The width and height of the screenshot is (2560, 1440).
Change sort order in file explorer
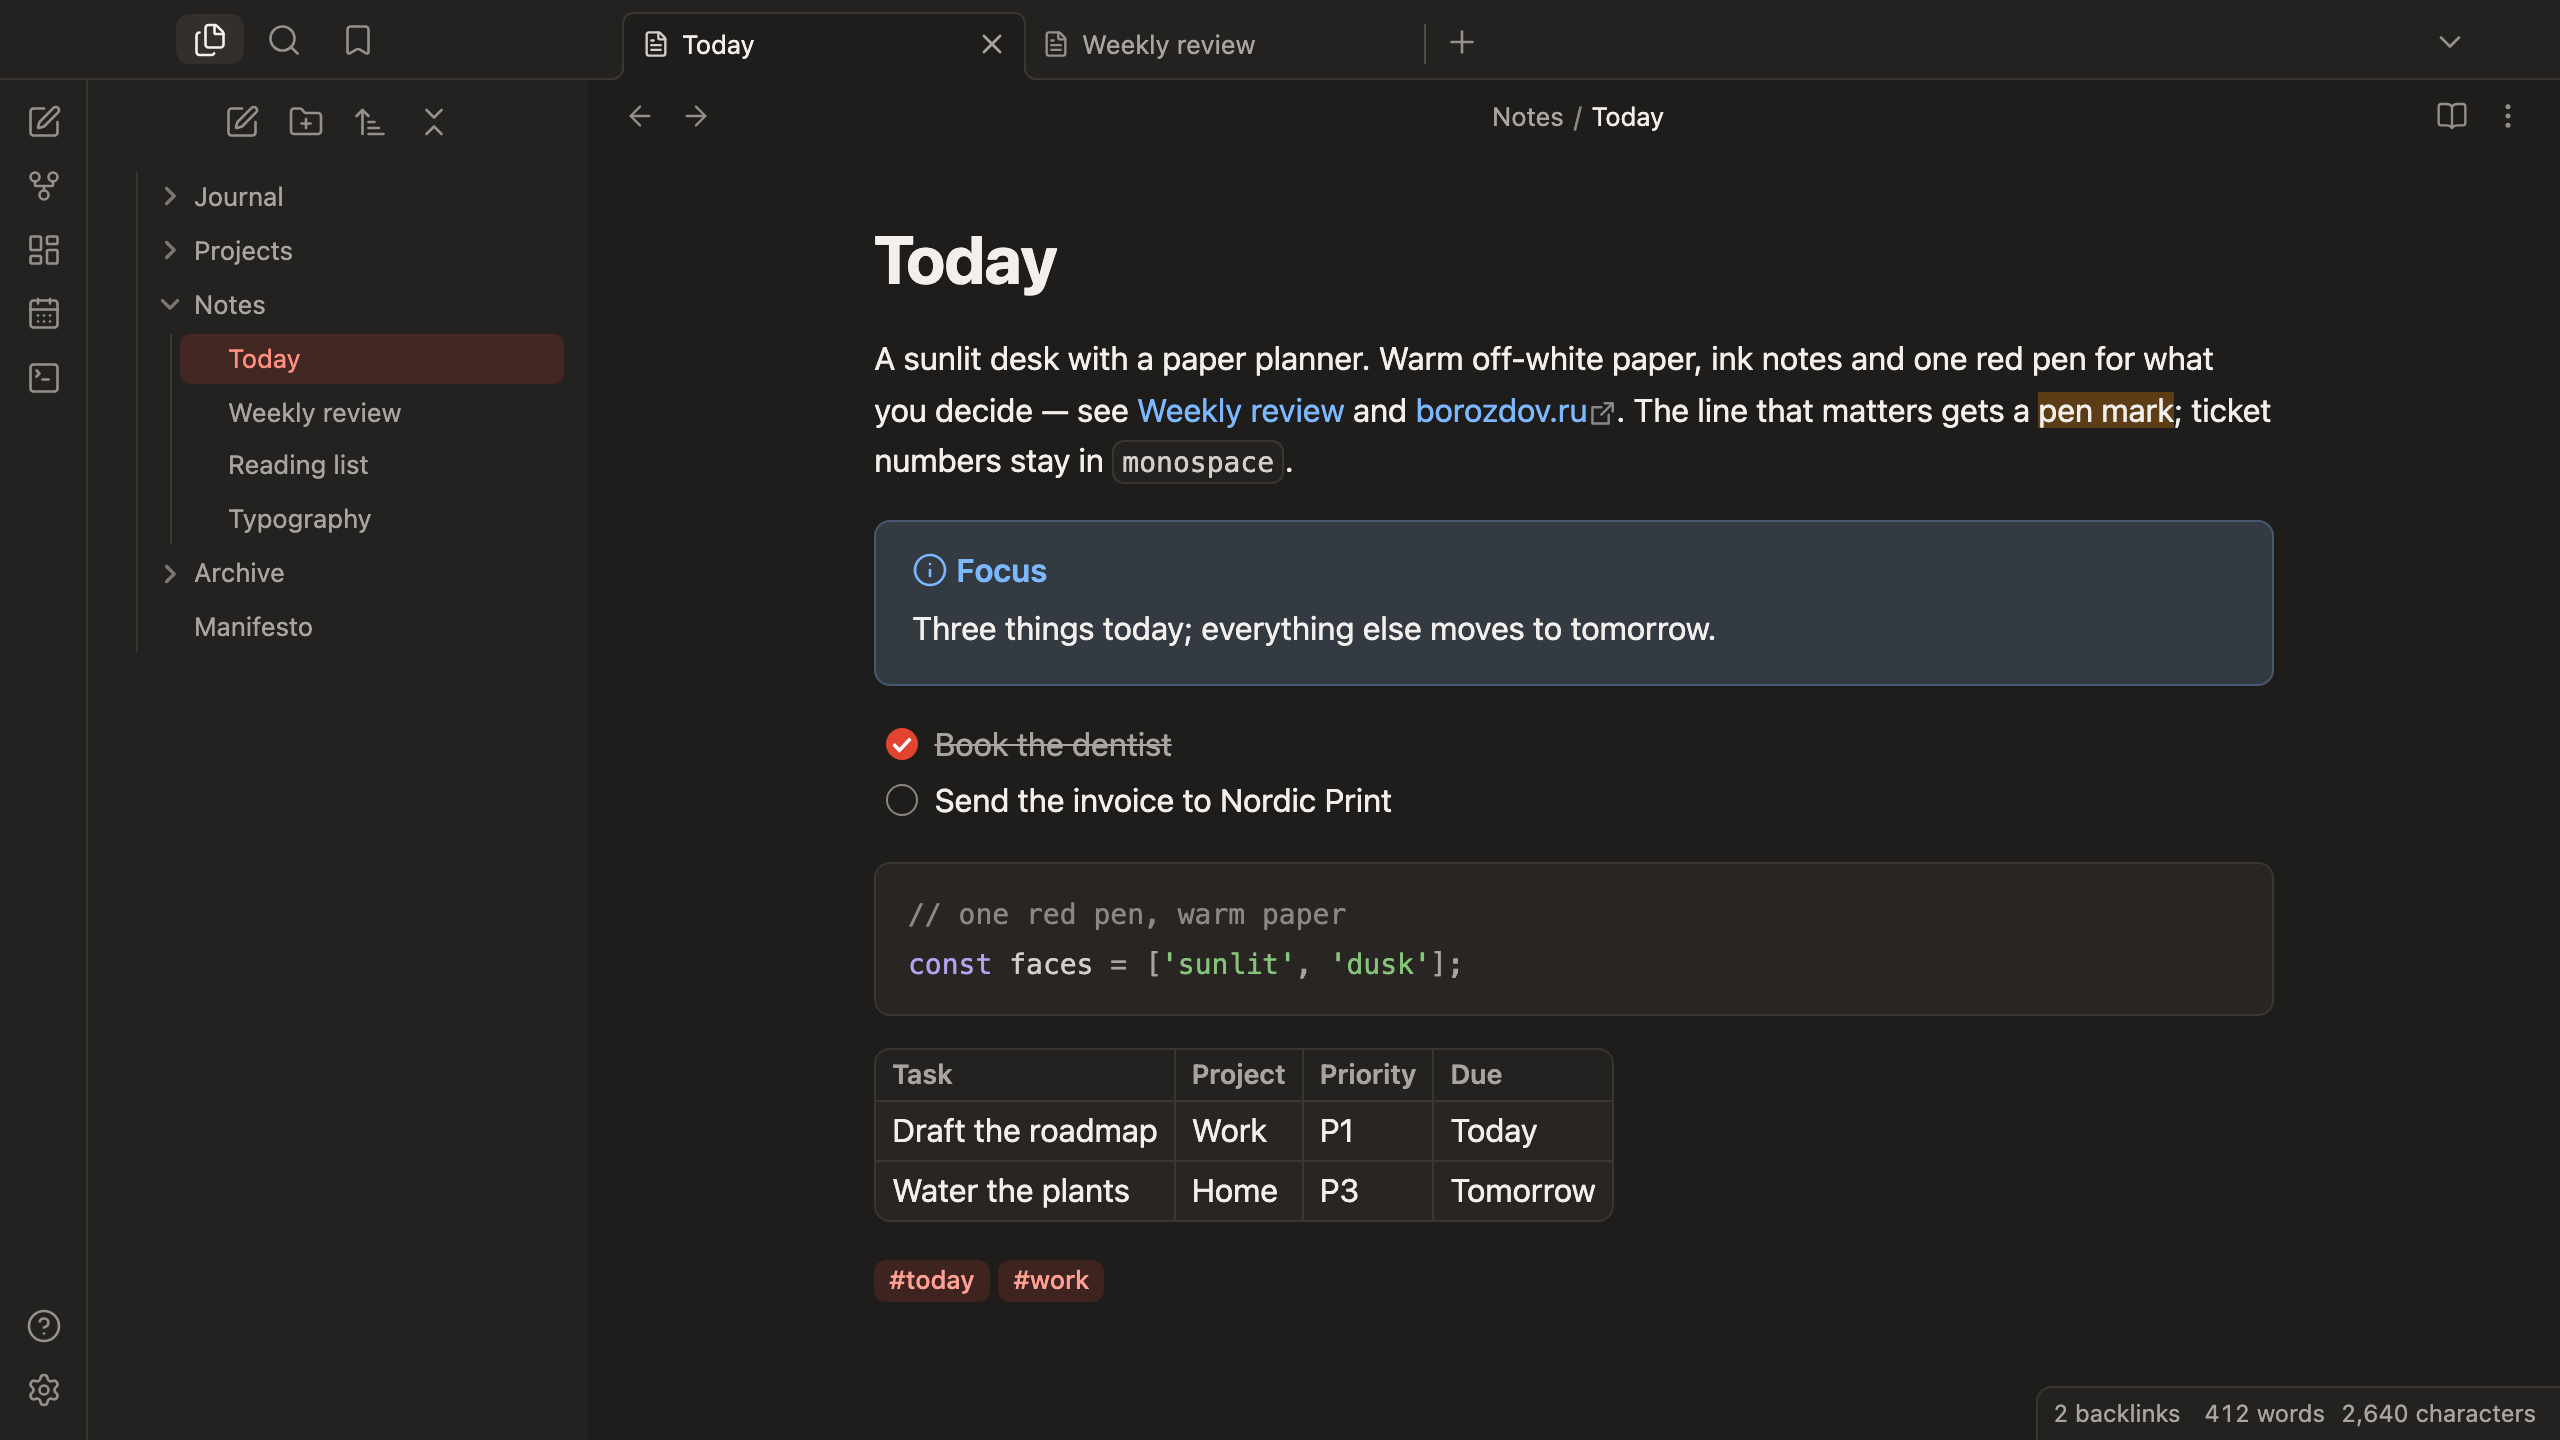pos(370,122)
